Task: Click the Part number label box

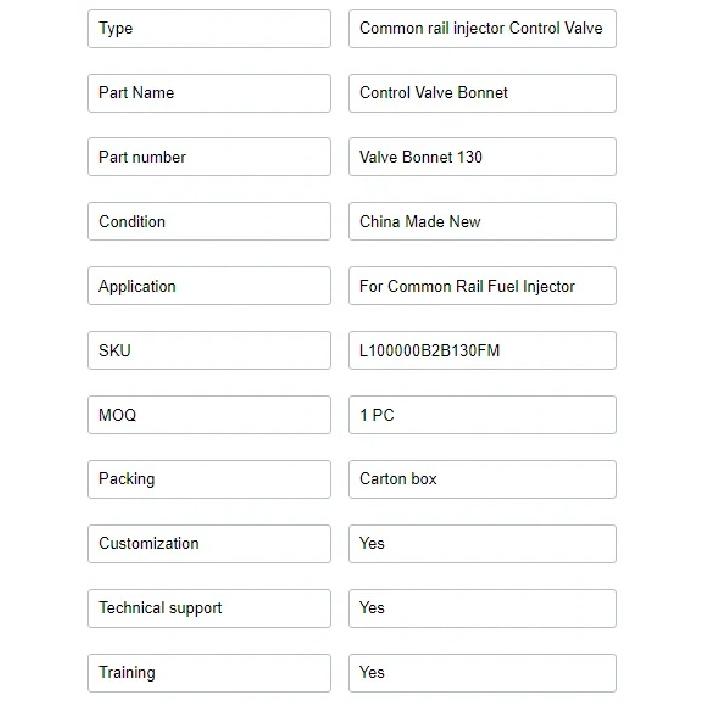Action: (209, 157)
